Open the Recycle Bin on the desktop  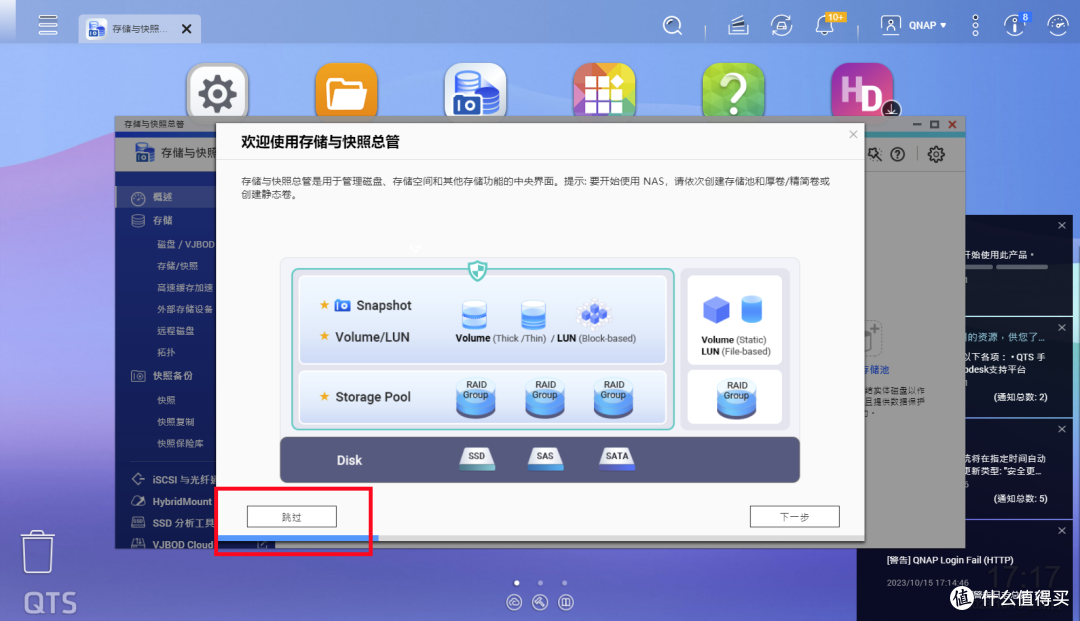pyautogui.click(x=37, y=551)
